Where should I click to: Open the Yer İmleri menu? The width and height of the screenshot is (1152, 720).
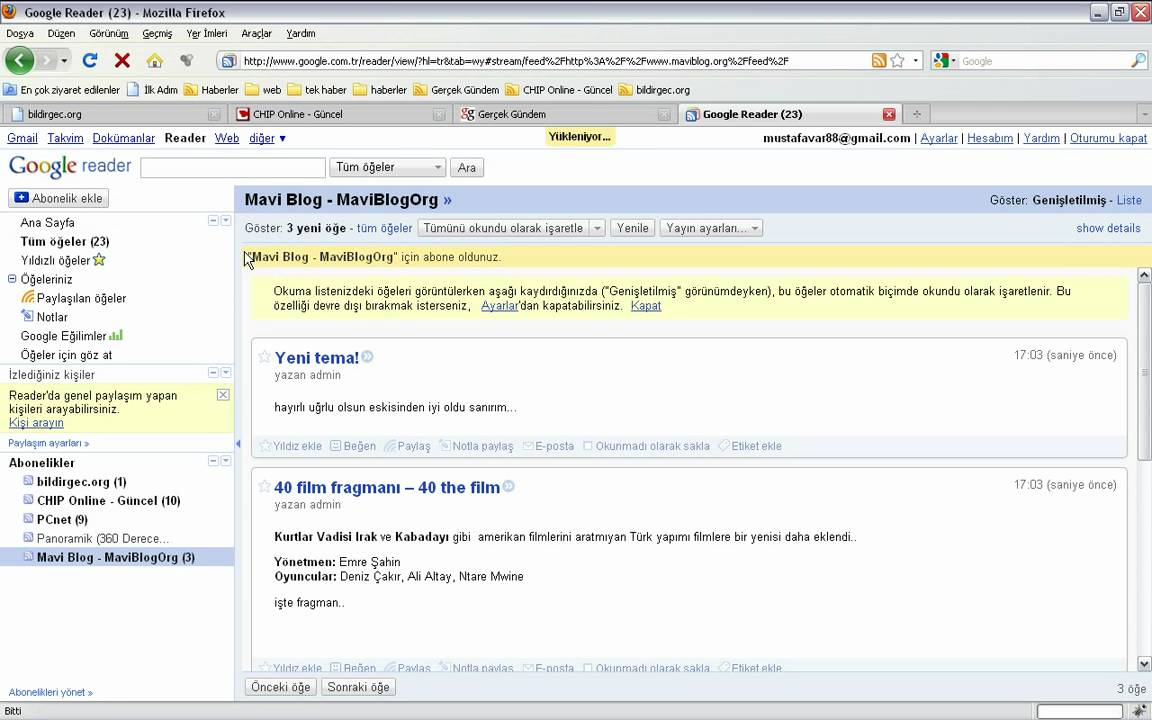(x=206, y=33)
